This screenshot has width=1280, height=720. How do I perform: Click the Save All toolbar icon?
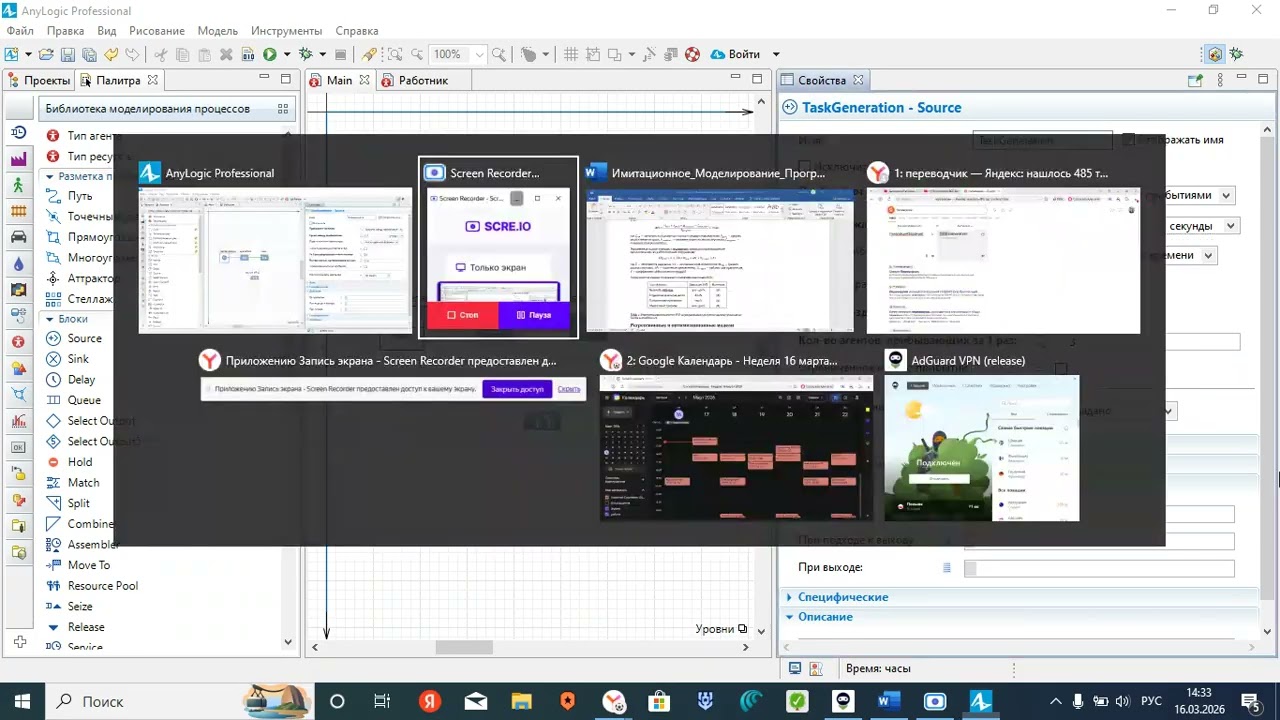[88, 54]
